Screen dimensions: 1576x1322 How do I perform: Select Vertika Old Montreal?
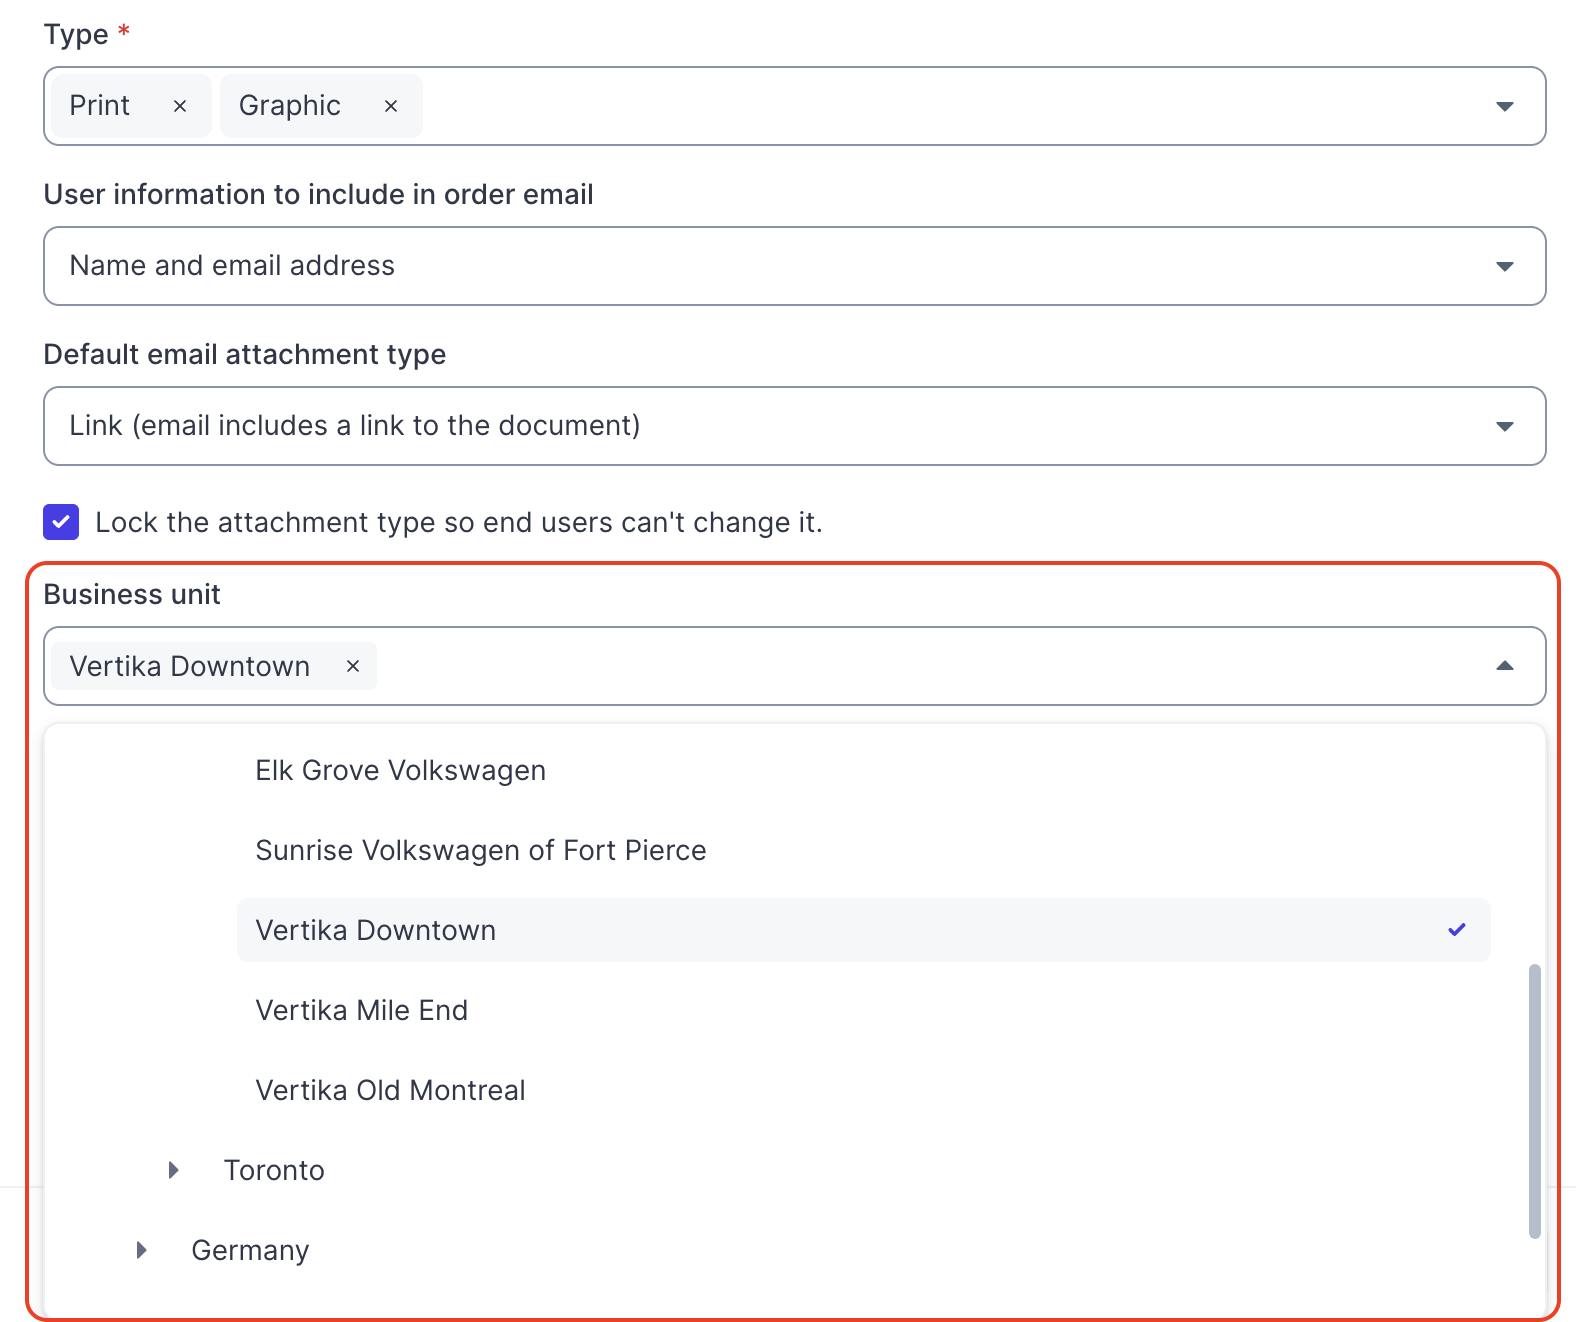coord(864,1090)
